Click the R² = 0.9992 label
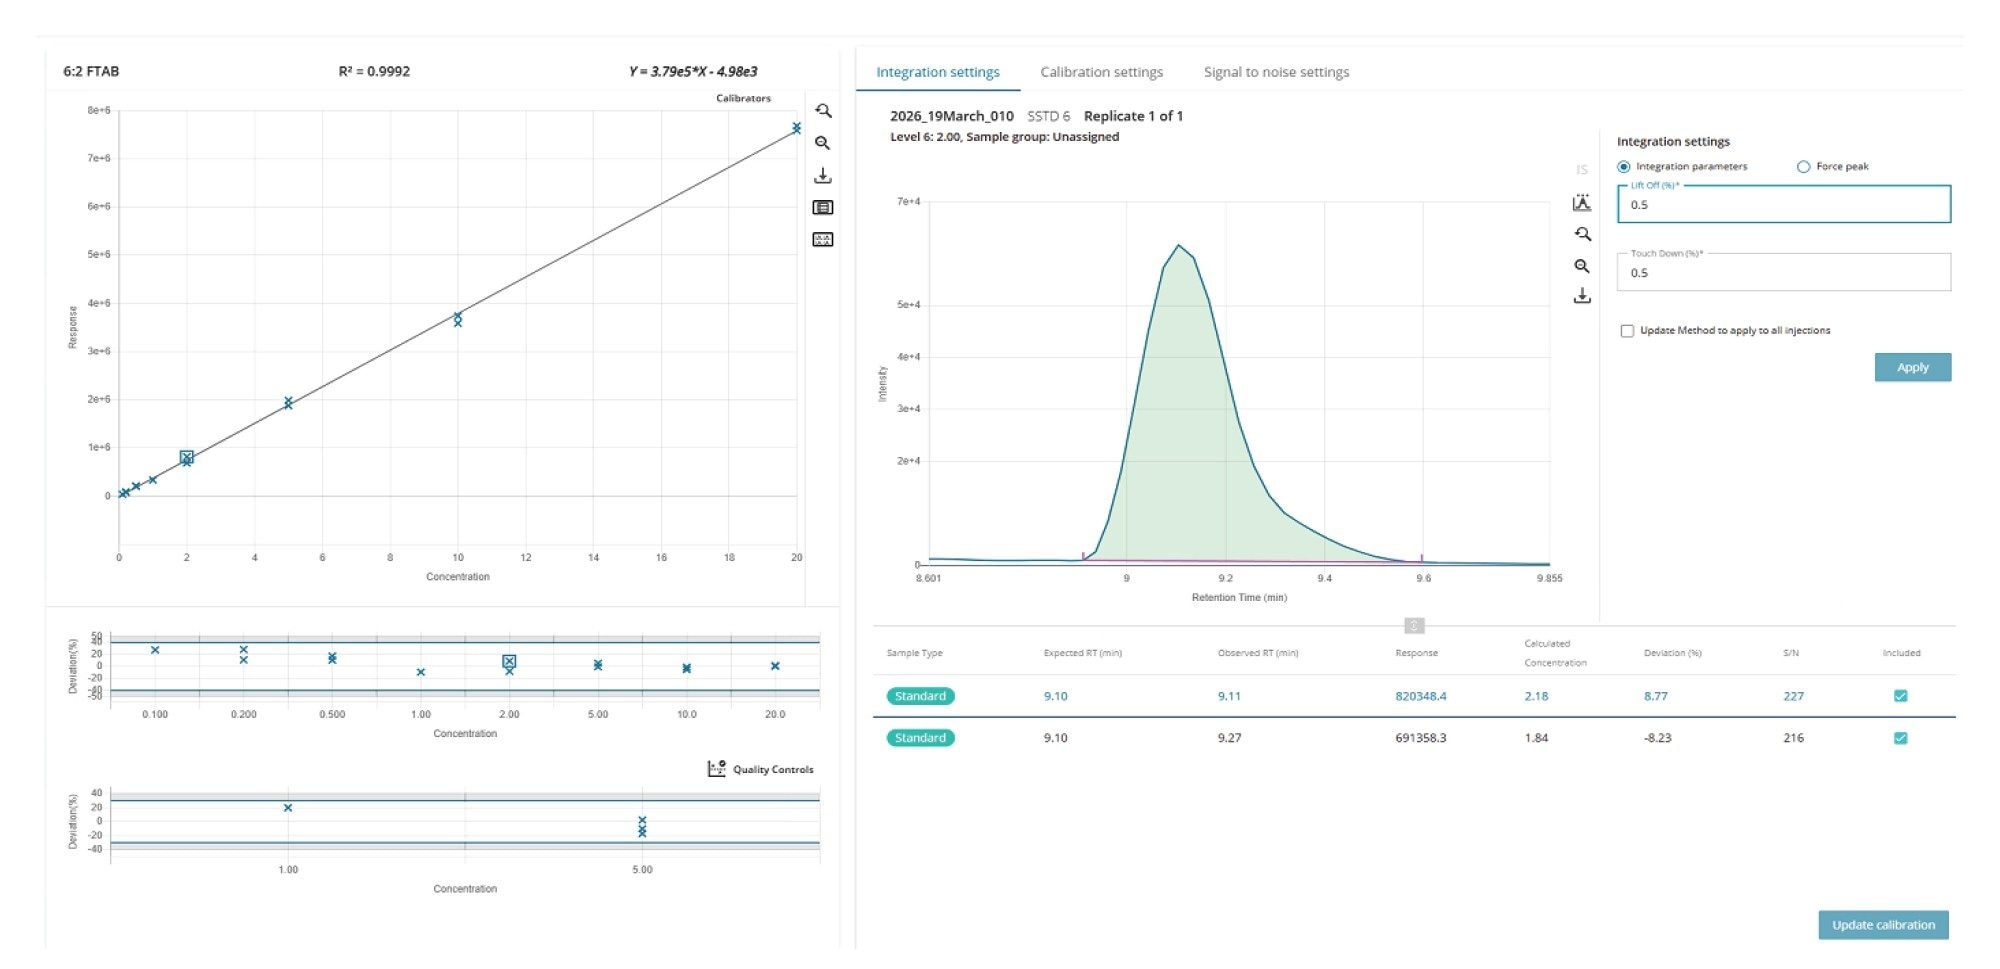This screenshot has height=969, width=2000. tap(374, 71)
